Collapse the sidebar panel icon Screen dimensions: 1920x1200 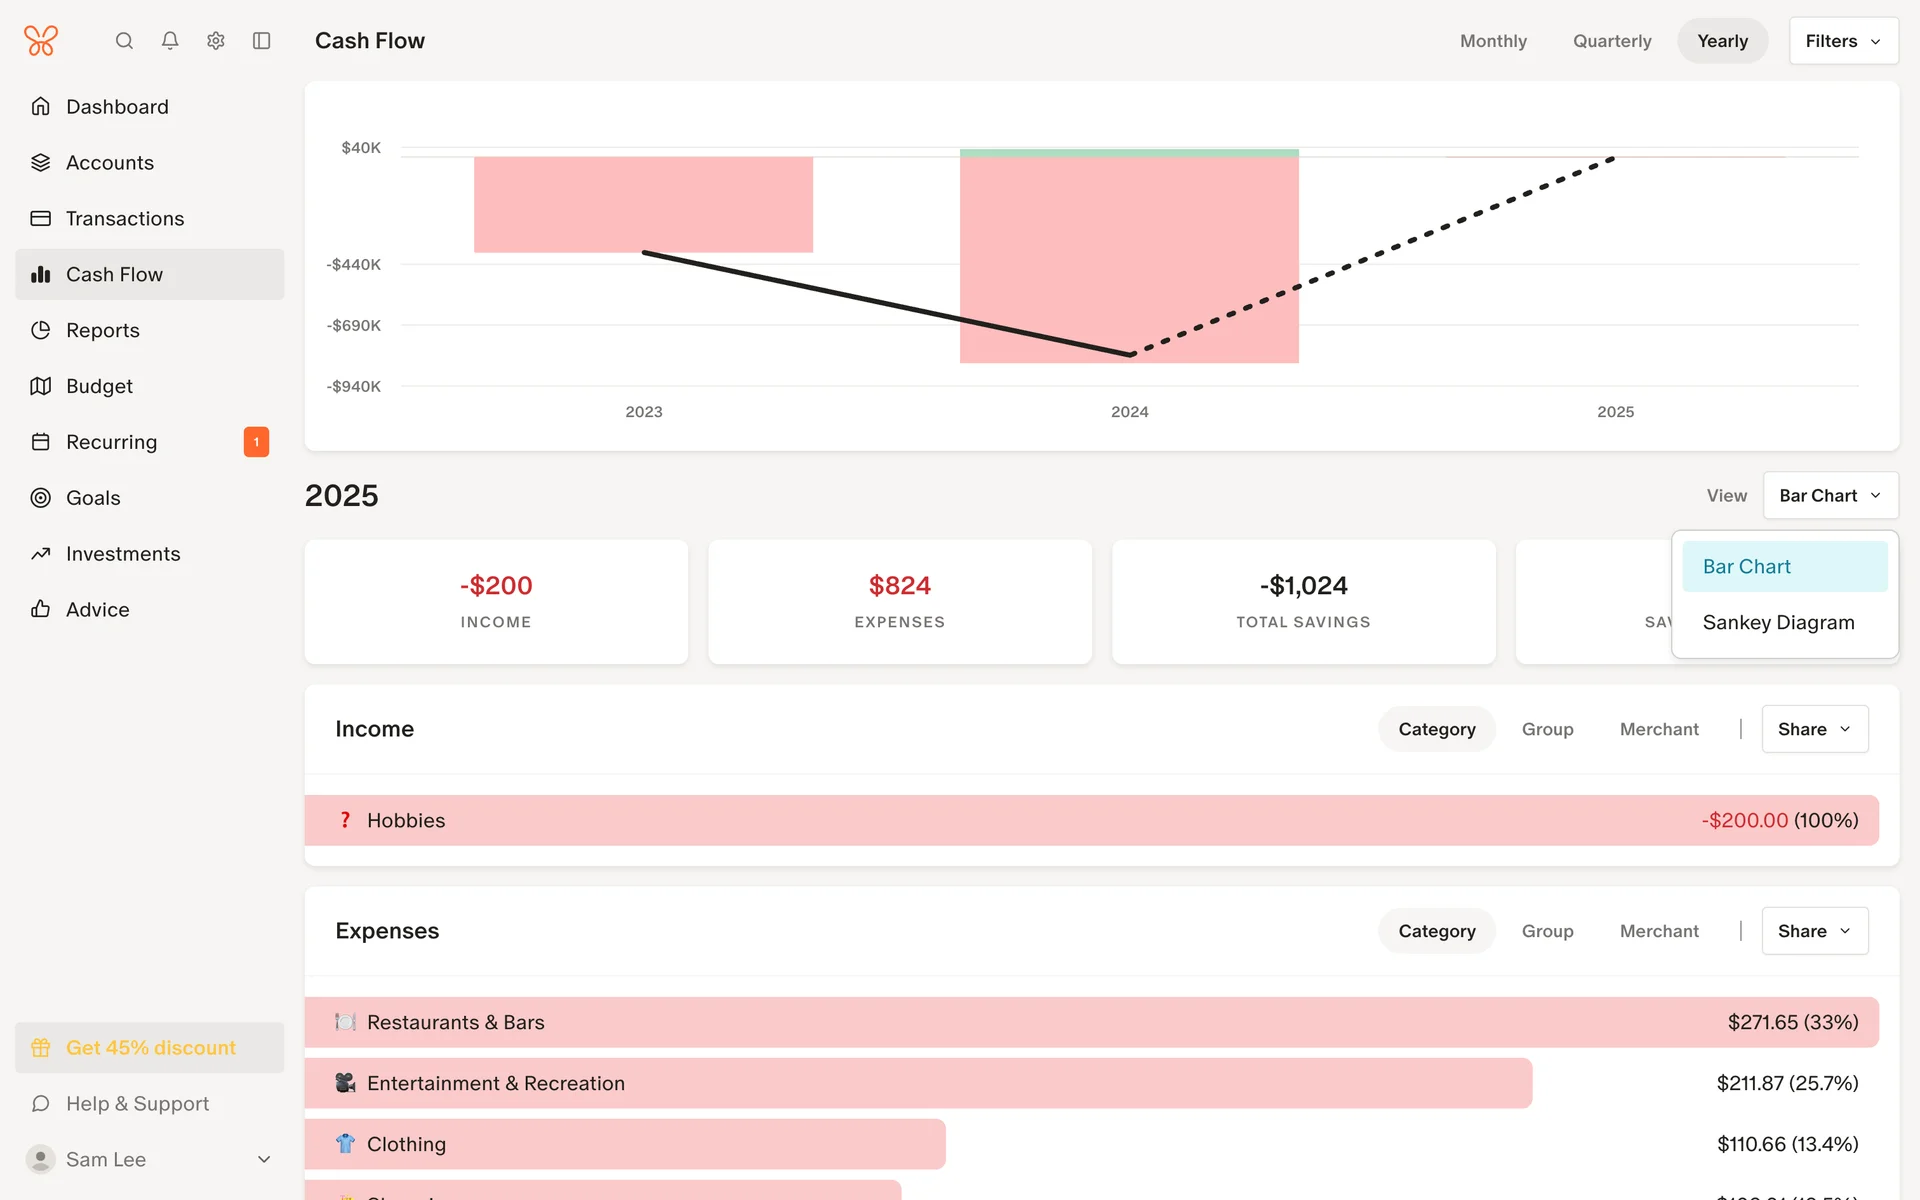point(262,41)
